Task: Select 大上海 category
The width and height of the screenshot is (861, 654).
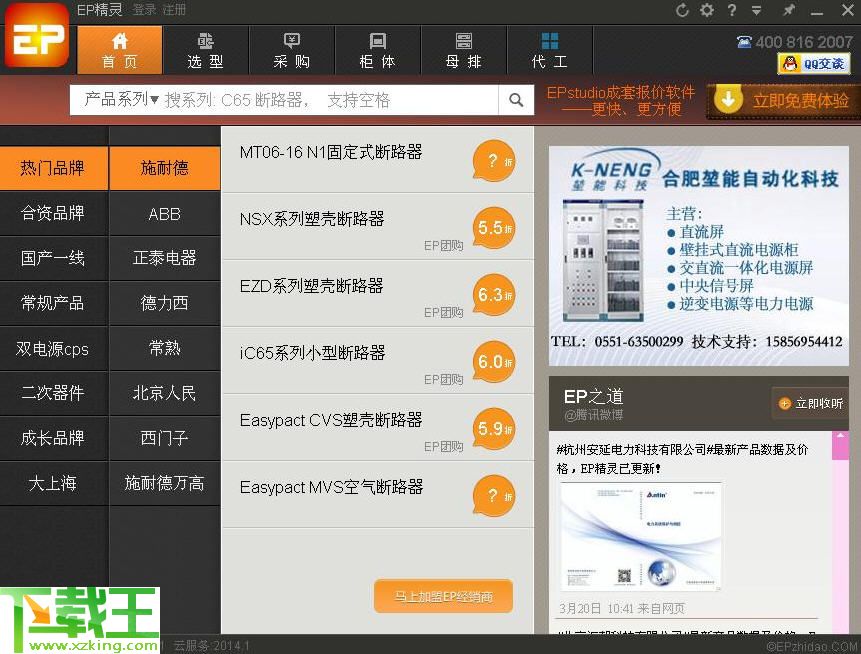Action: pos(53,483)
